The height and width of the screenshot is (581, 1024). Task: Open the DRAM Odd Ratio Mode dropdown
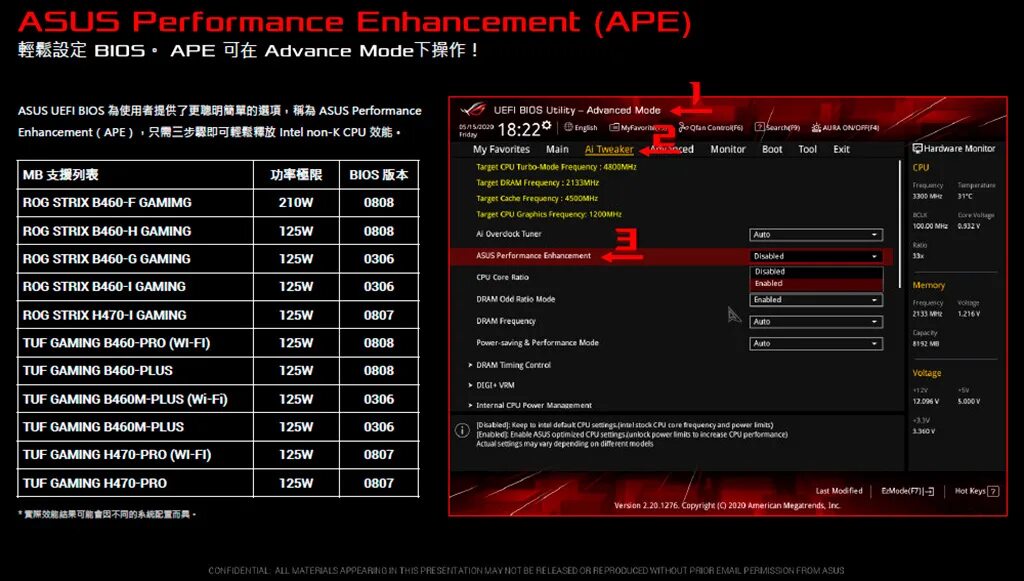click(x=816, y=300)
